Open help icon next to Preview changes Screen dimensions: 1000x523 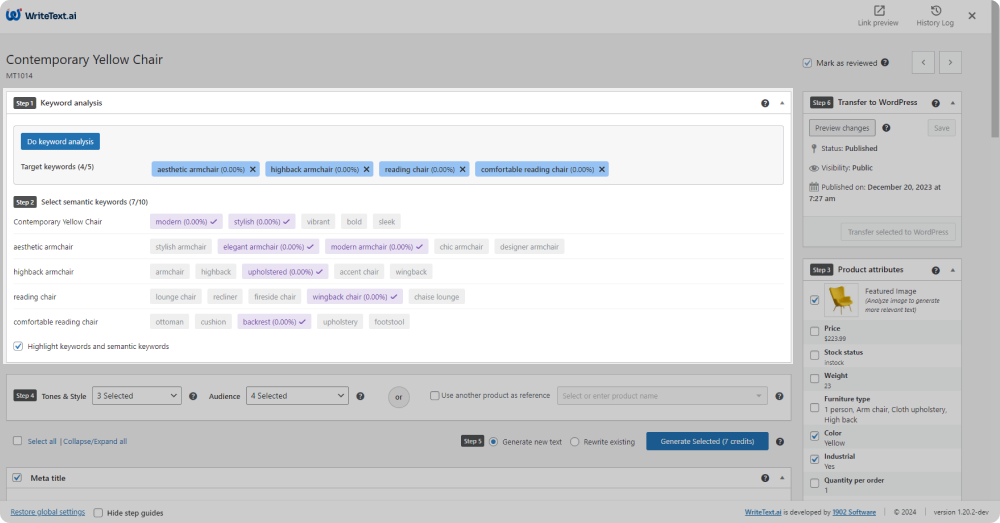pyautogui.click(x=886, y=128)
